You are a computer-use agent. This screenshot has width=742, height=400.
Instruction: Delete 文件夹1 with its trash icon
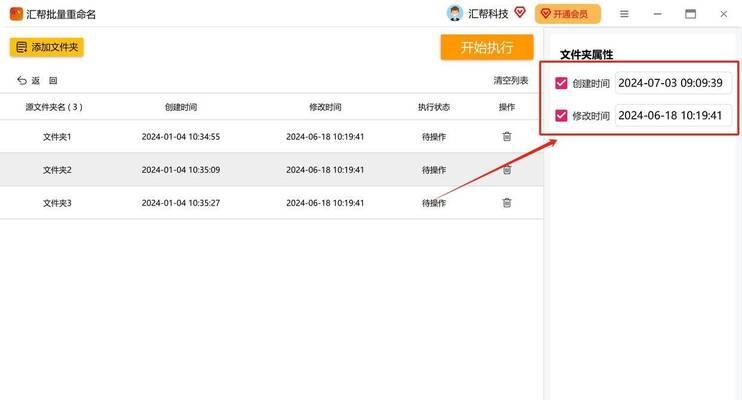point(507,136)
